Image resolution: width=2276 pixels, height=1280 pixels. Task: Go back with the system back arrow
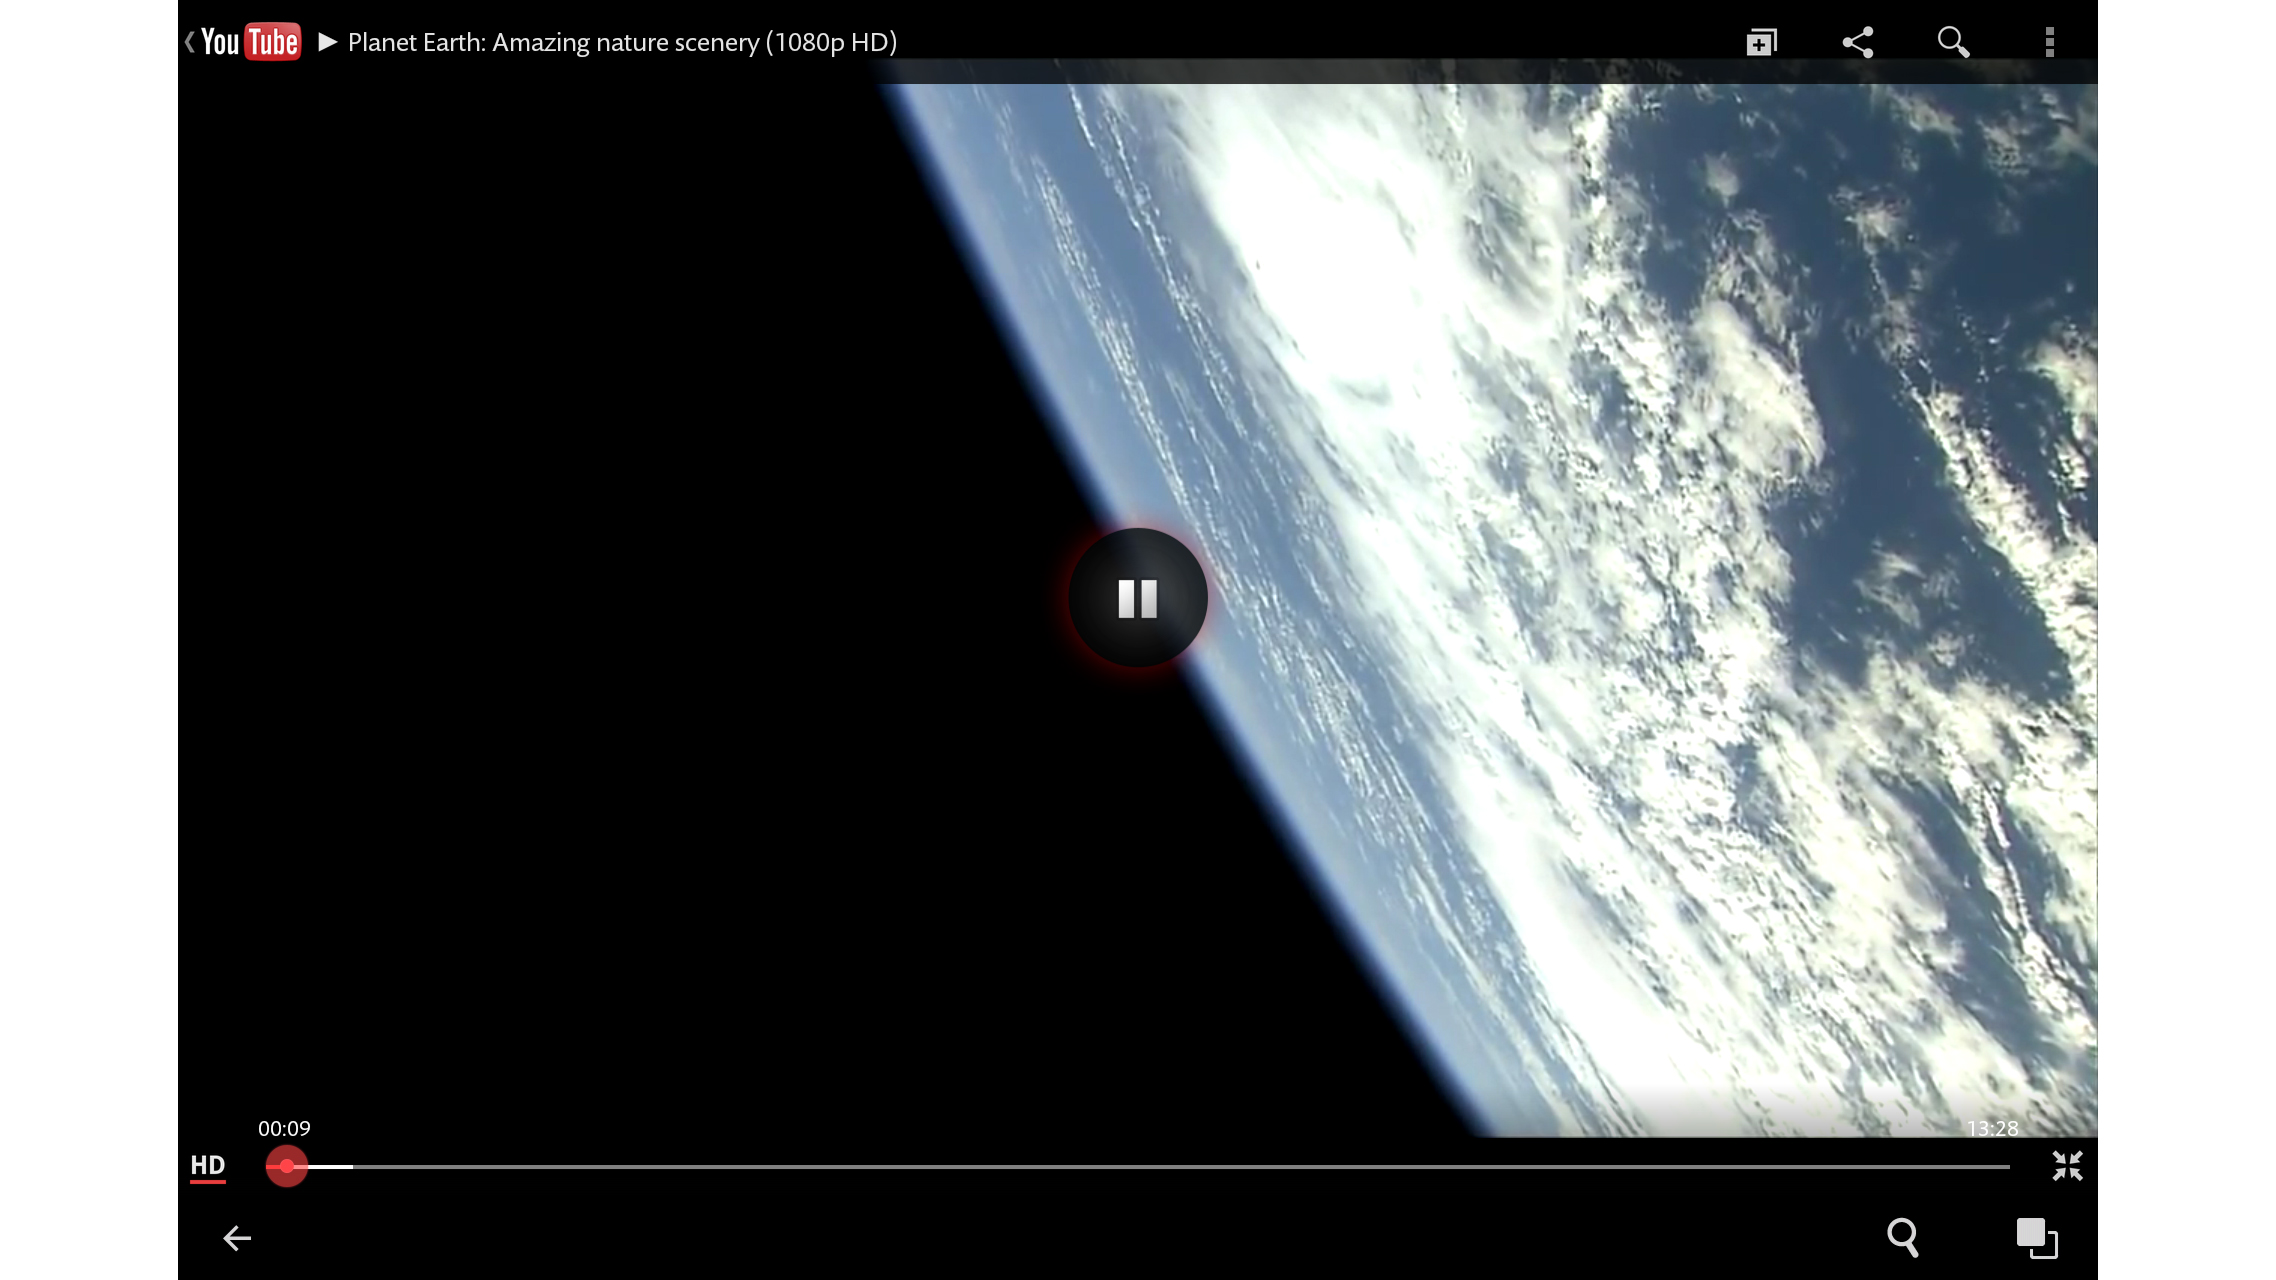pyautogui.click(x=237, y=1238)
